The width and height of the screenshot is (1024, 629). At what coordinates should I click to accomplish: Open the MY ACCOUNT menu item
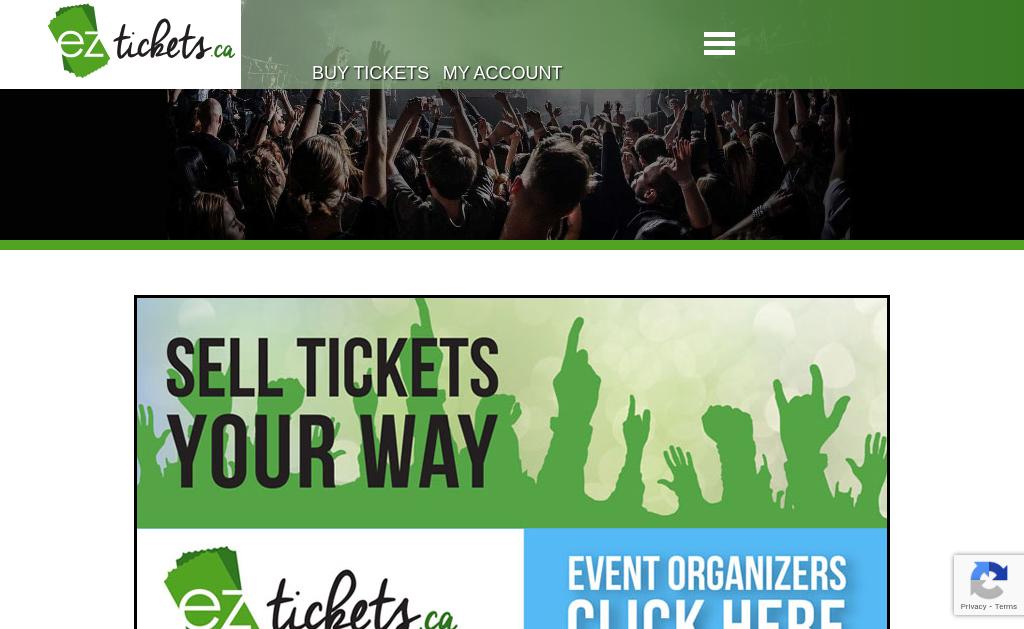[502, 73]
